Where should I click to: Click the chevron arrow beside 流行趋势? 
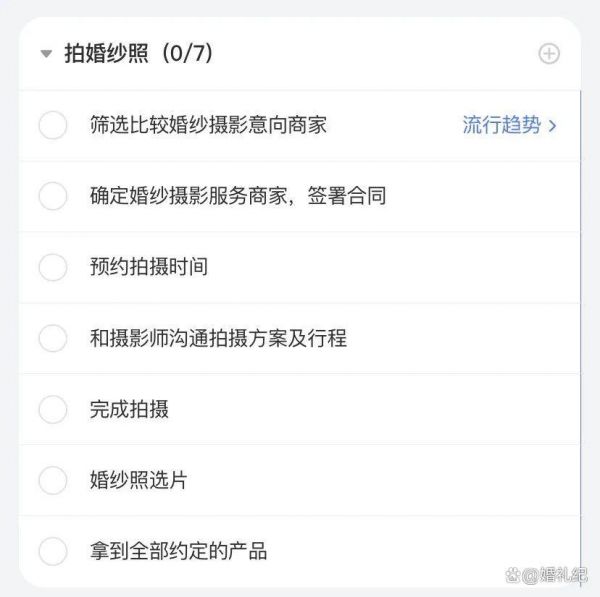552,126
